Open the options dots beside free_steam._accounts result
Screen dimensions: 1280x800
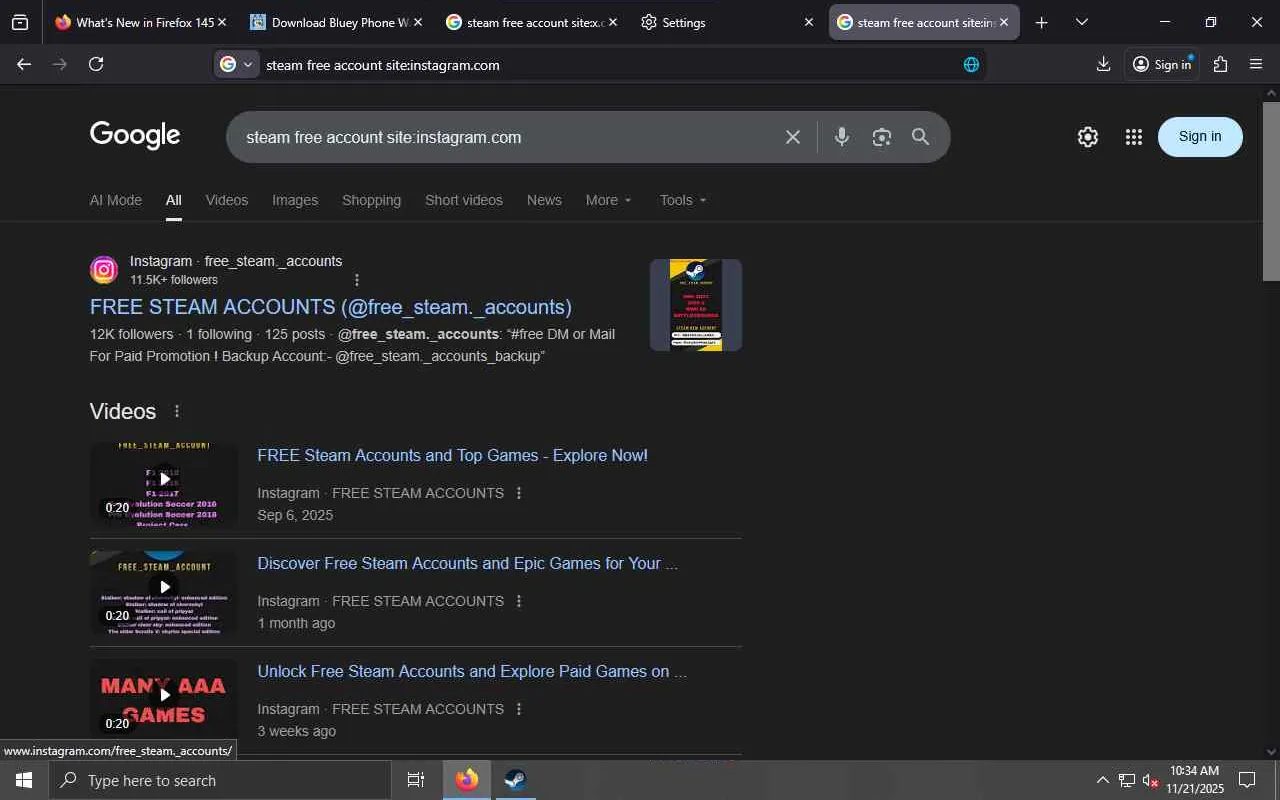(357, 280)
